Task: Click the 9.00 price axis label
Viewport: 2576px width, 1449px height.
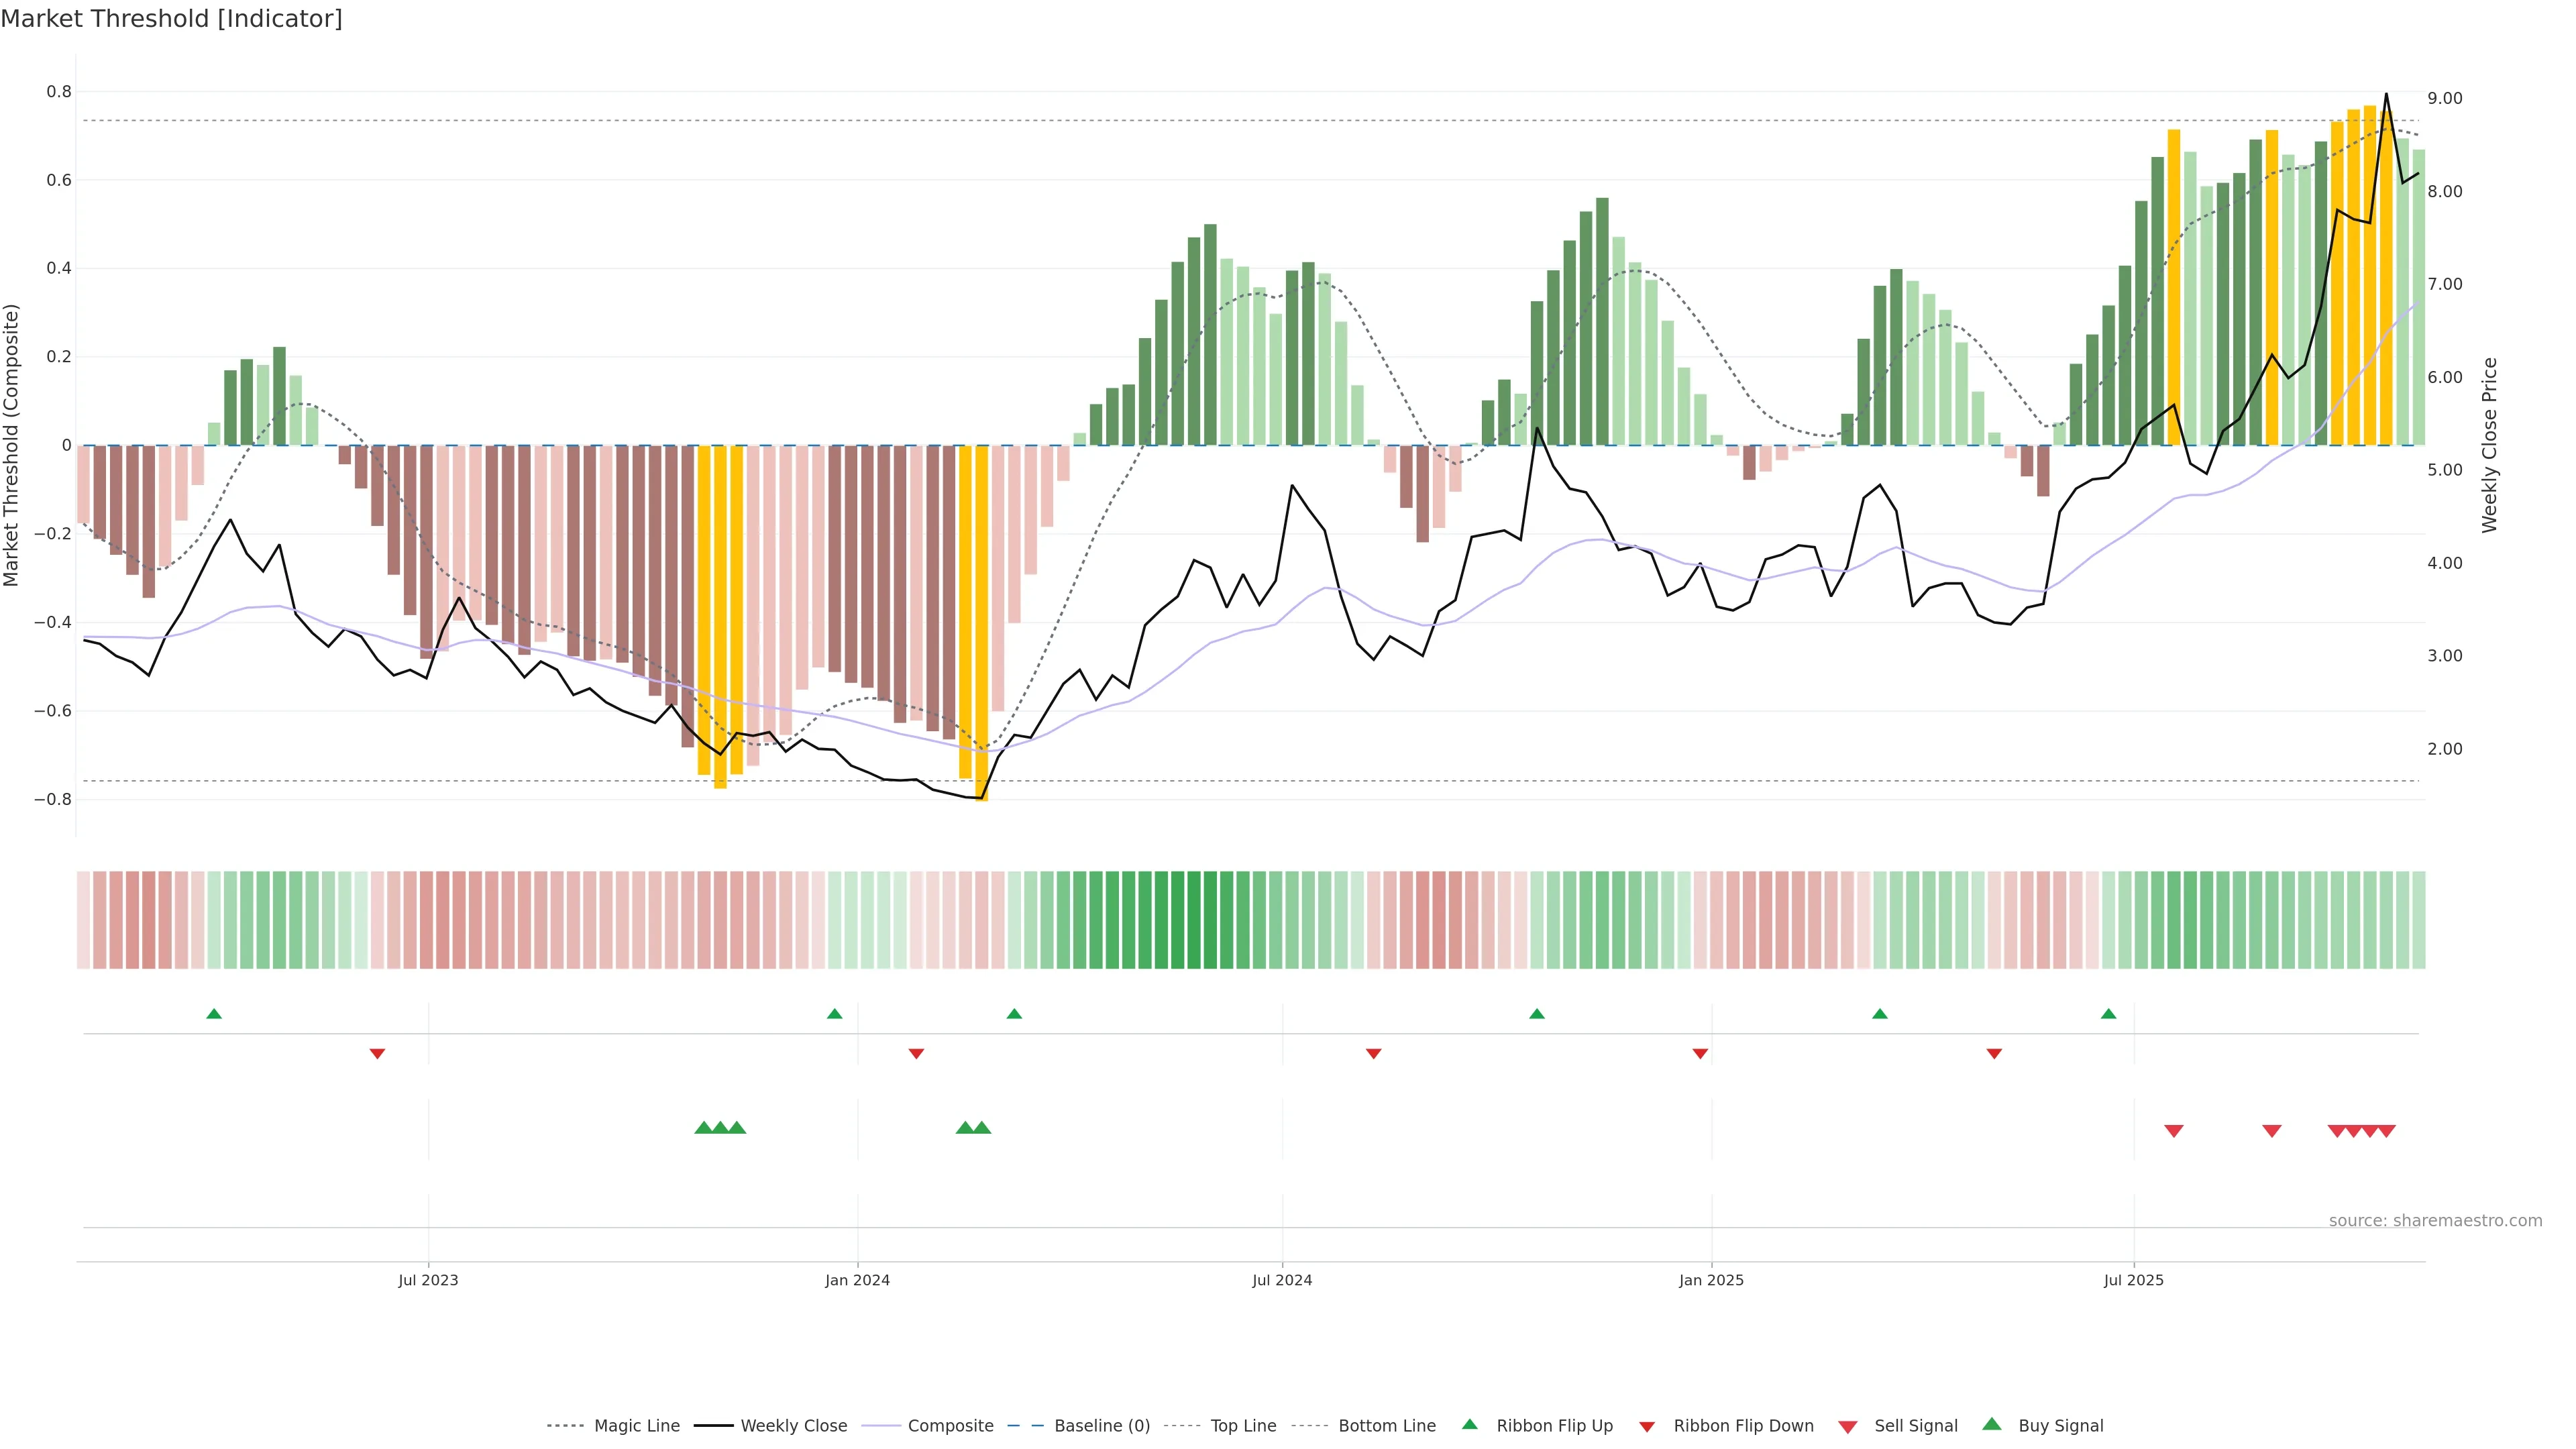Action: tap(2444, 98)
